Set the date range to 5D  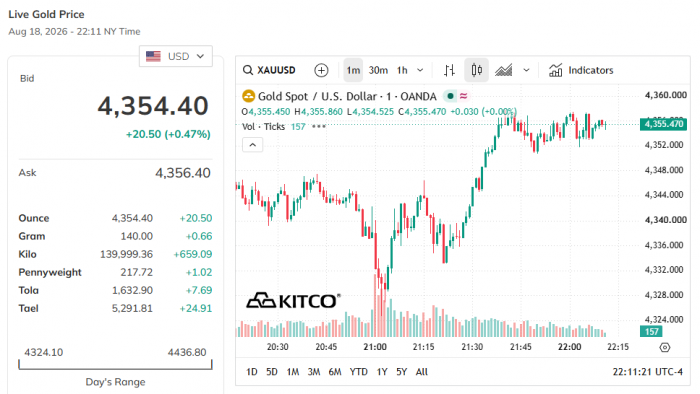click(271, 372)
